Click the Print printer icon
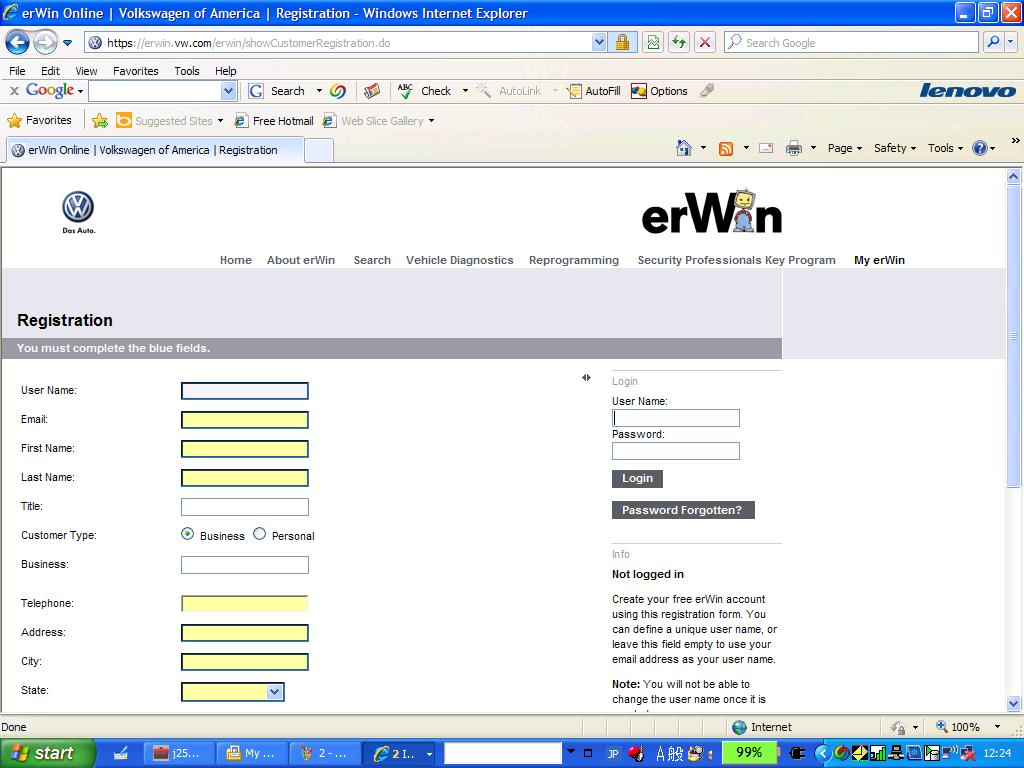The width and height of the screenshot is (1024, 768). point(793,148)
